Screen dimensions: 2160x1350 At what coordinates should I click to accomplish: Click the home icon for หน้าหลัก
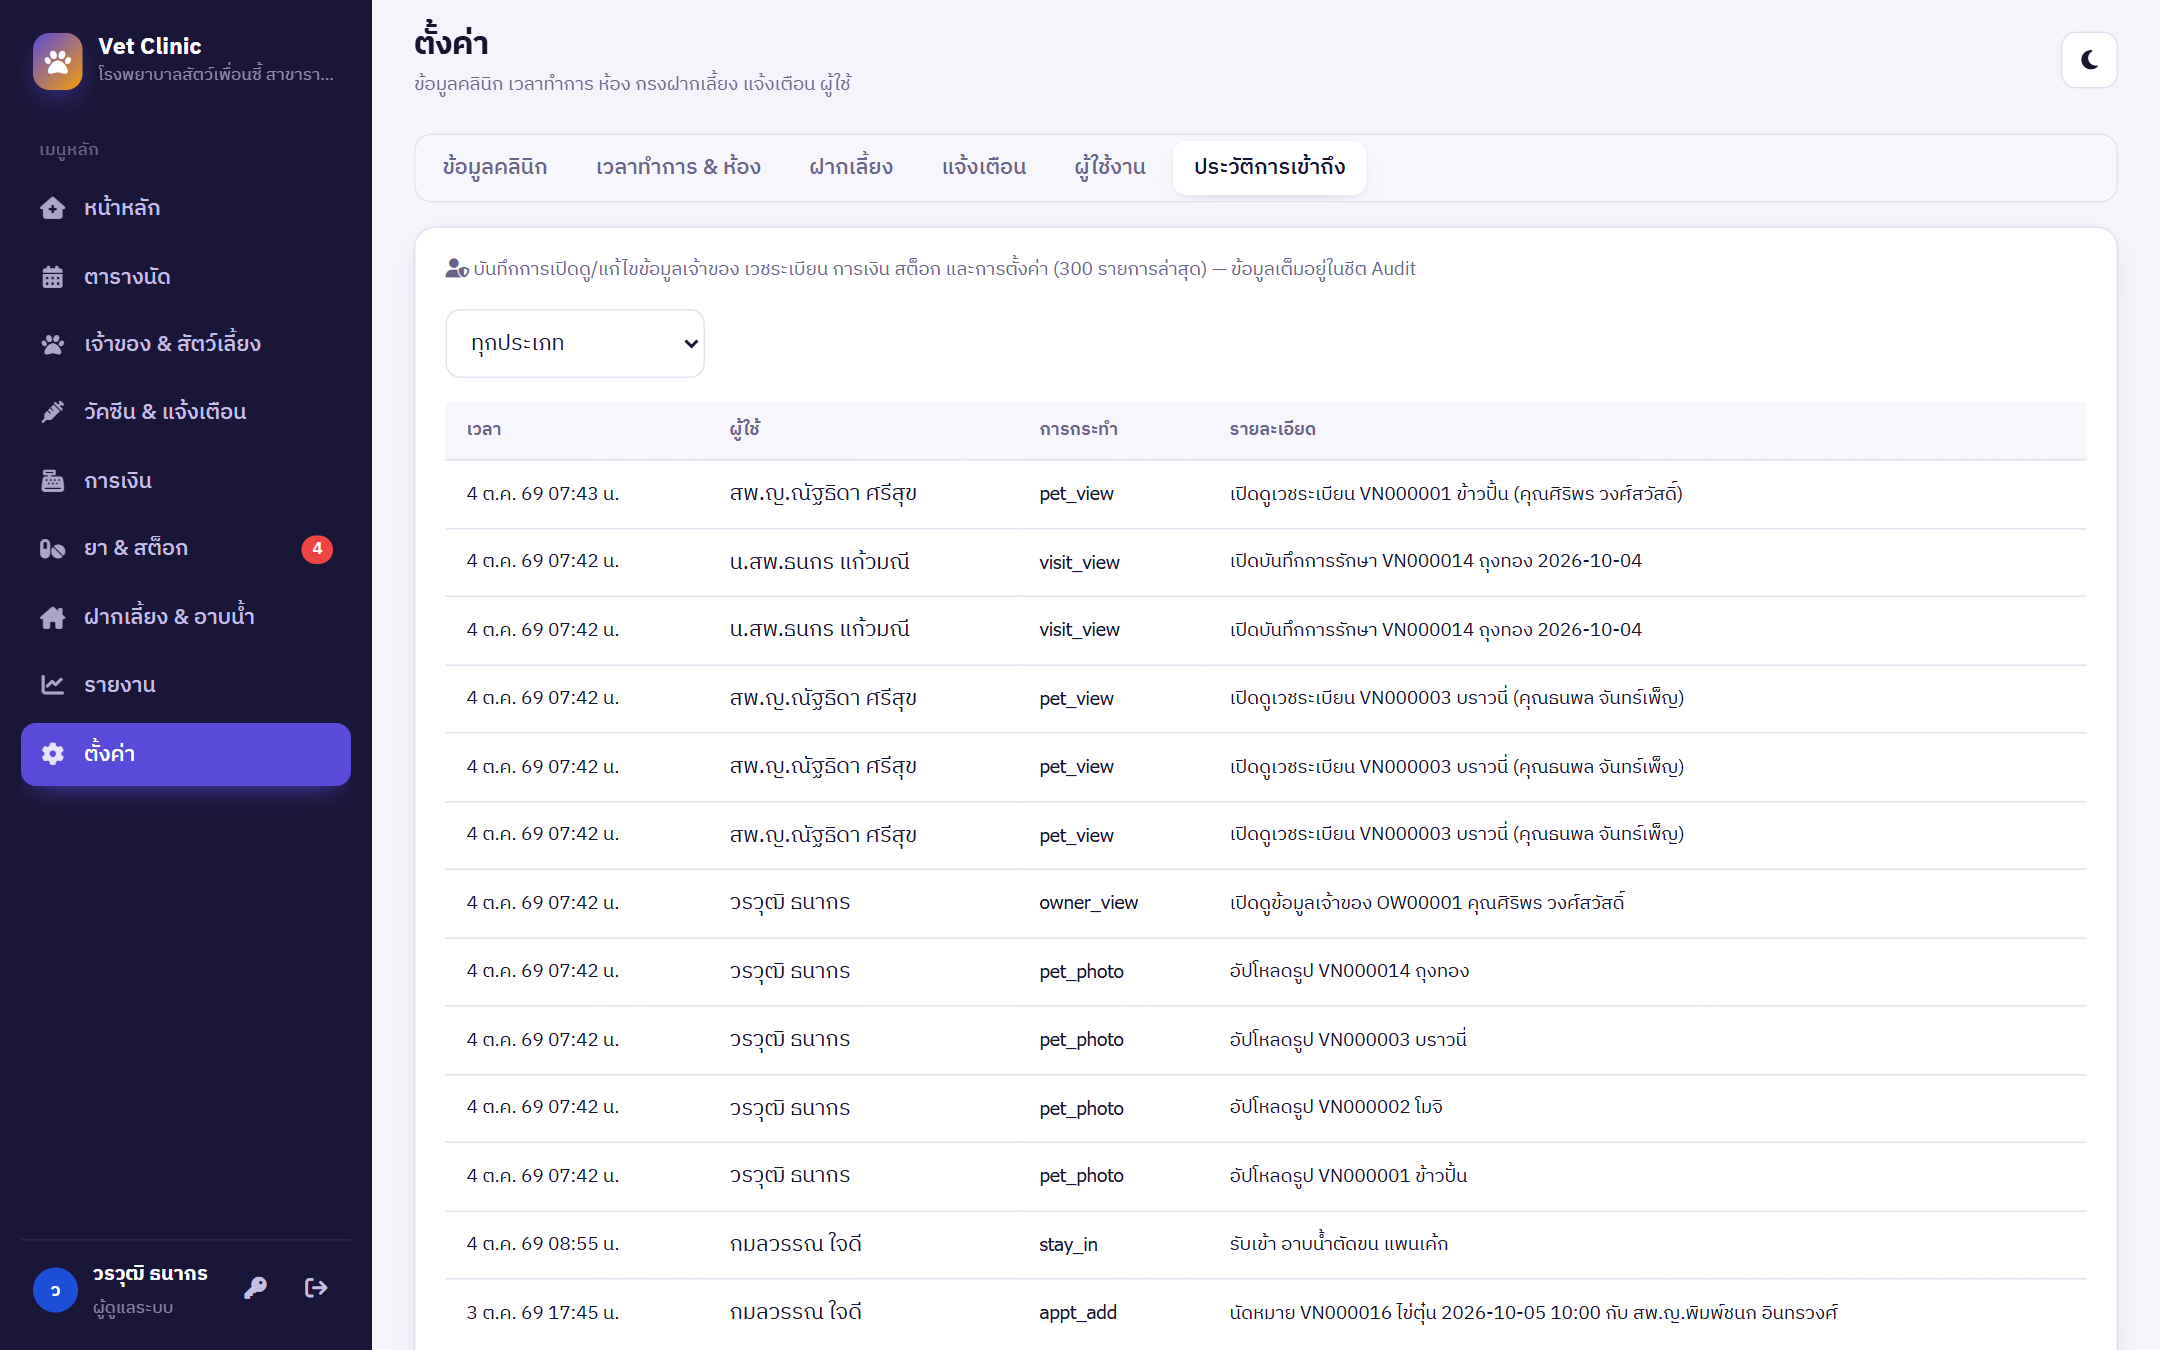click(x=53, y=208)
